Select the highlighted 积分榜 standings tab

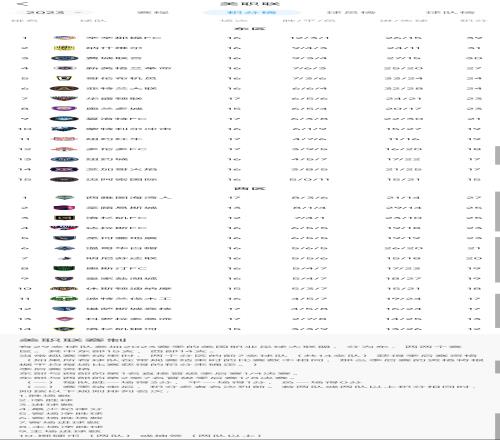click(x=251, y=12)
